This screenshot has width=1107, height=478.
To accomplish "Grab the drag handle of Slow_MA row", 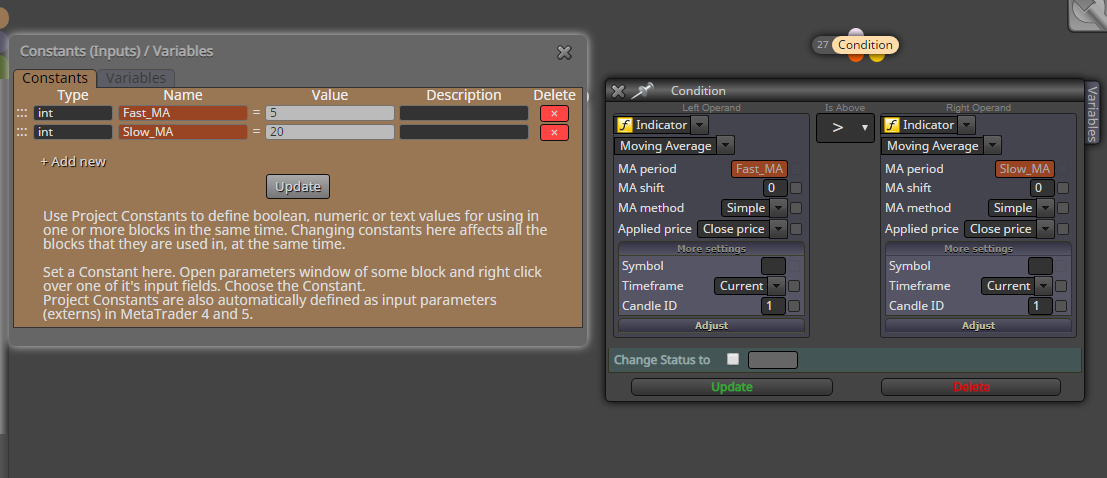I will (22, 132).
